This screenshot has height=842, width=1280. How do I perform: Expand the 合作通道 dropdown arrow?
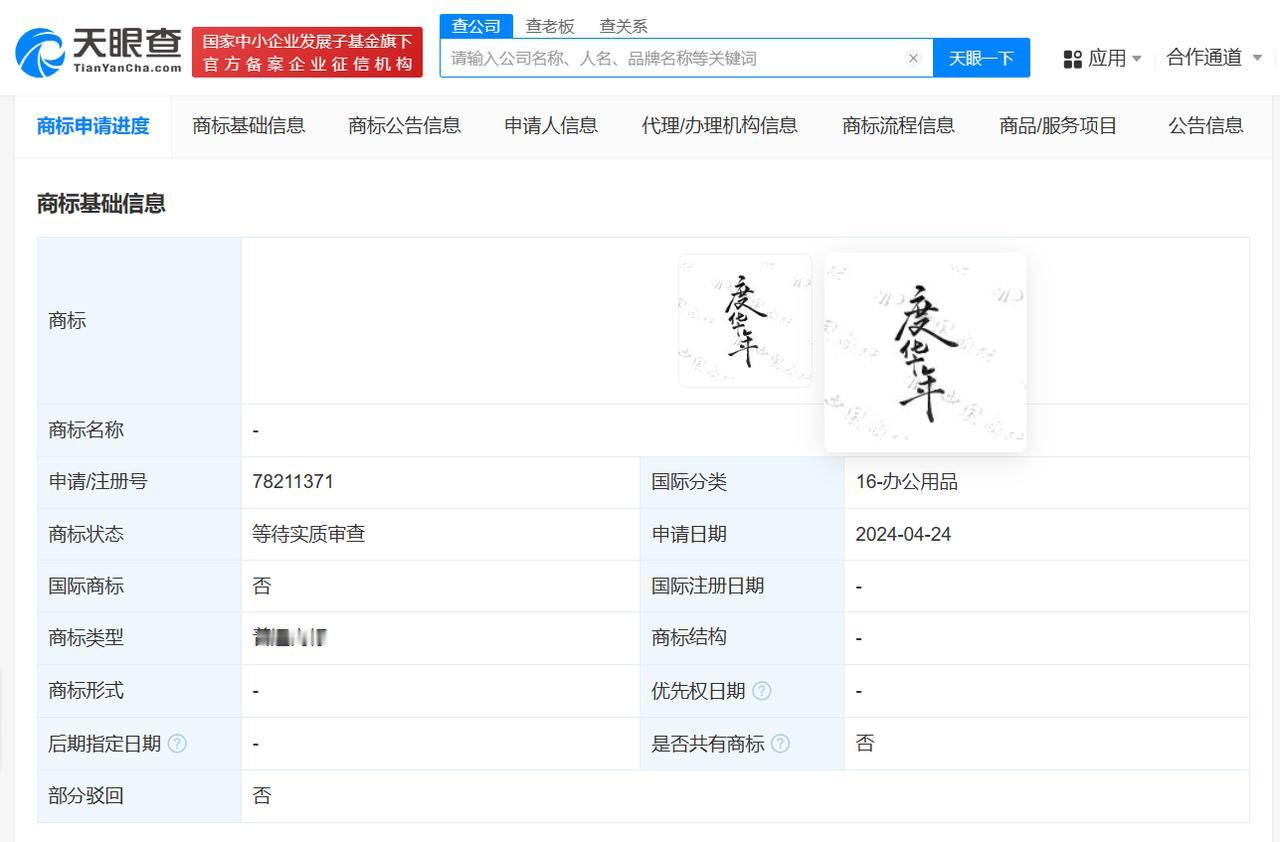pyautogui.click(x=1257, y=58)
